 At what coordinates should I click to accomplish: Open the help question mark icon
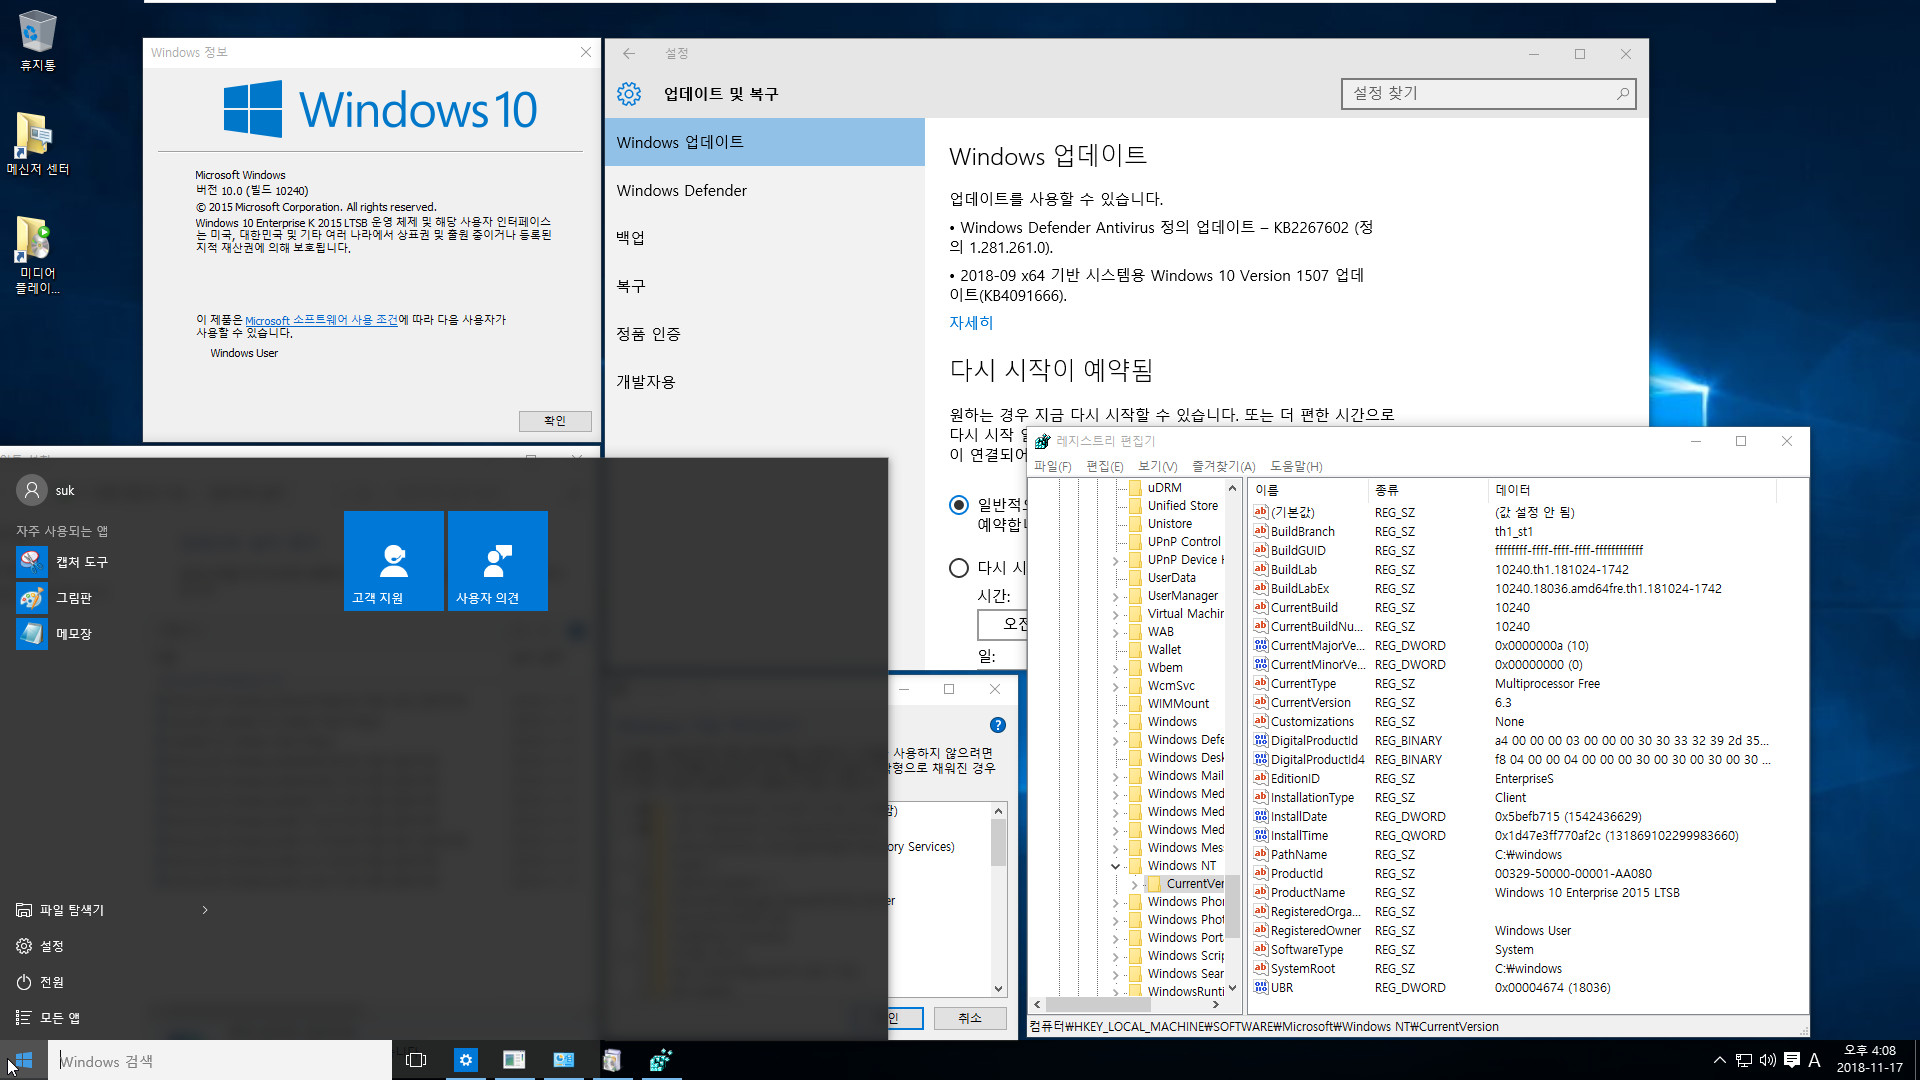[997, 725]
